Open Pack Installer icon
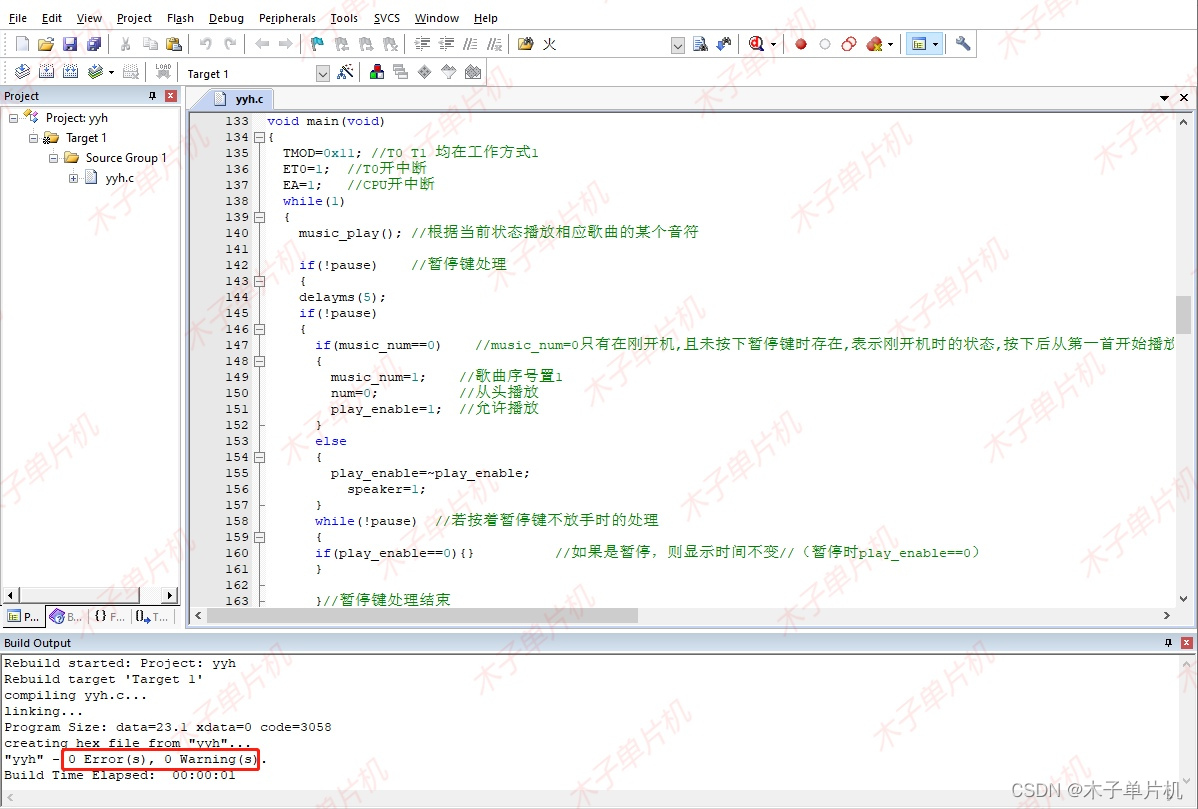The image size is (1198, 809). 473,72
